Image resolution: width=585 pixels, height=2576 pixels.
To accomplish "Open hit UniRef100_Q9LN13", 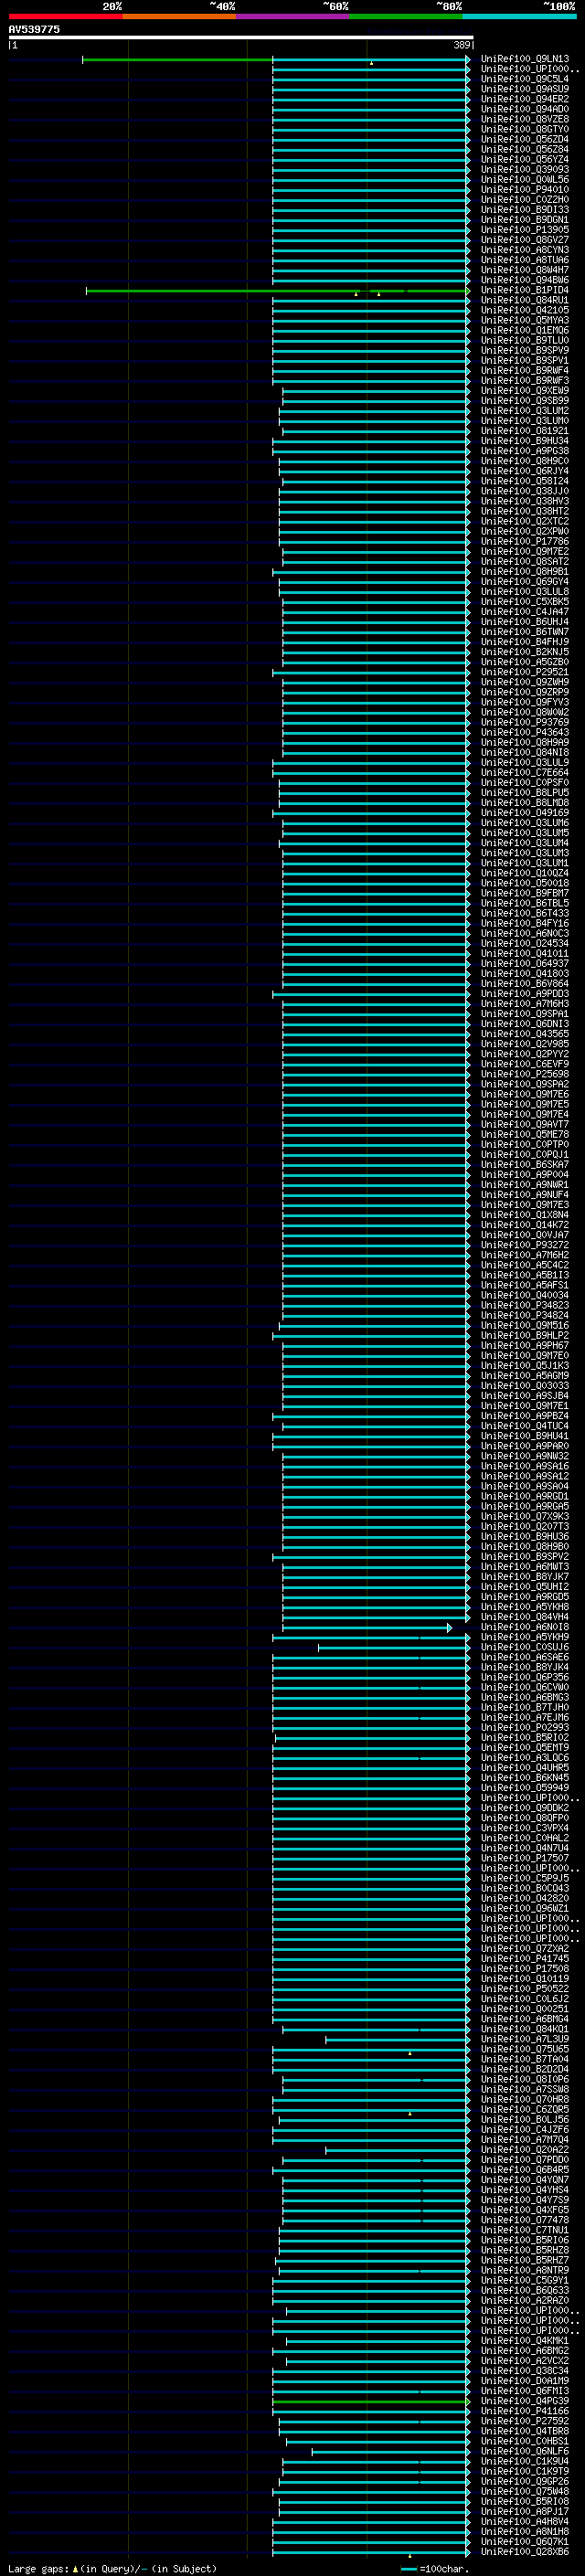I will pyautogui.click(x=525, y=59).
